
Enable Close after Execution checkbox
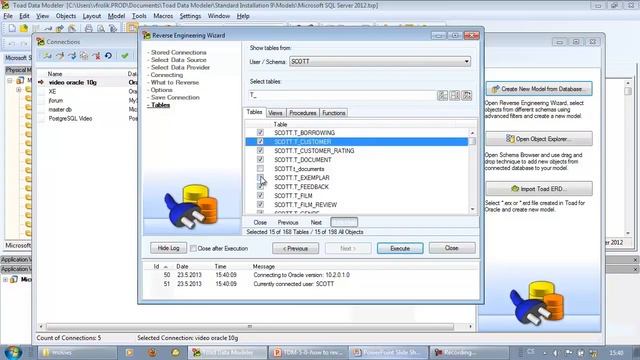193,248
